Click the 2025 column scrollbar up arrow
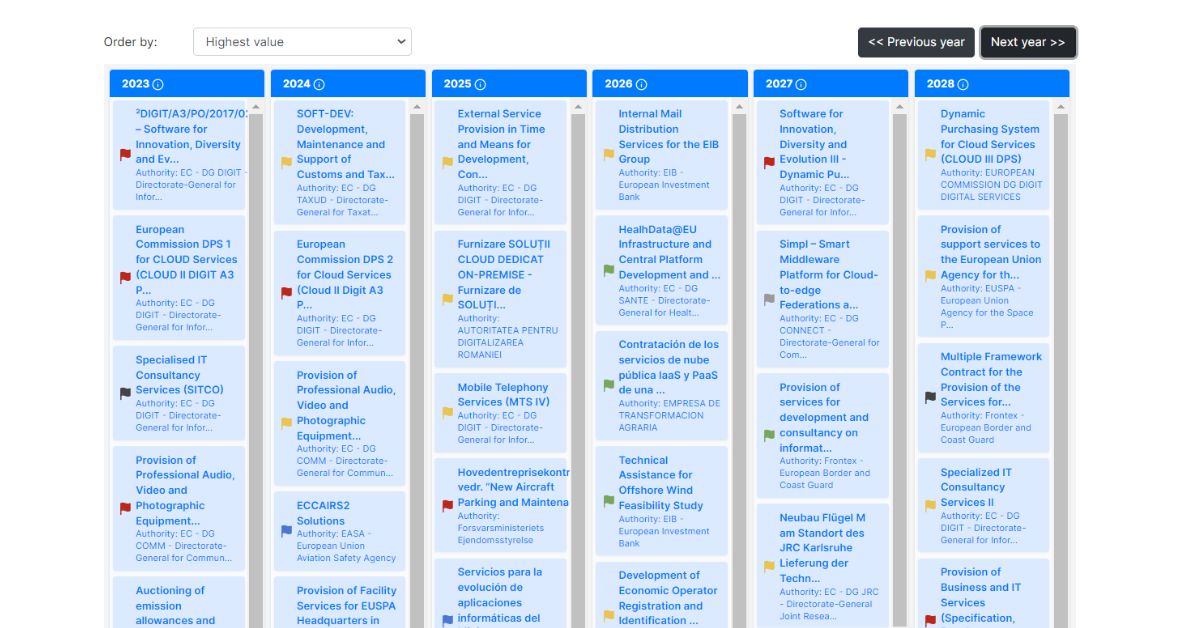The height and width of the screenshot is (628, 1200). [x=578, y=107]
